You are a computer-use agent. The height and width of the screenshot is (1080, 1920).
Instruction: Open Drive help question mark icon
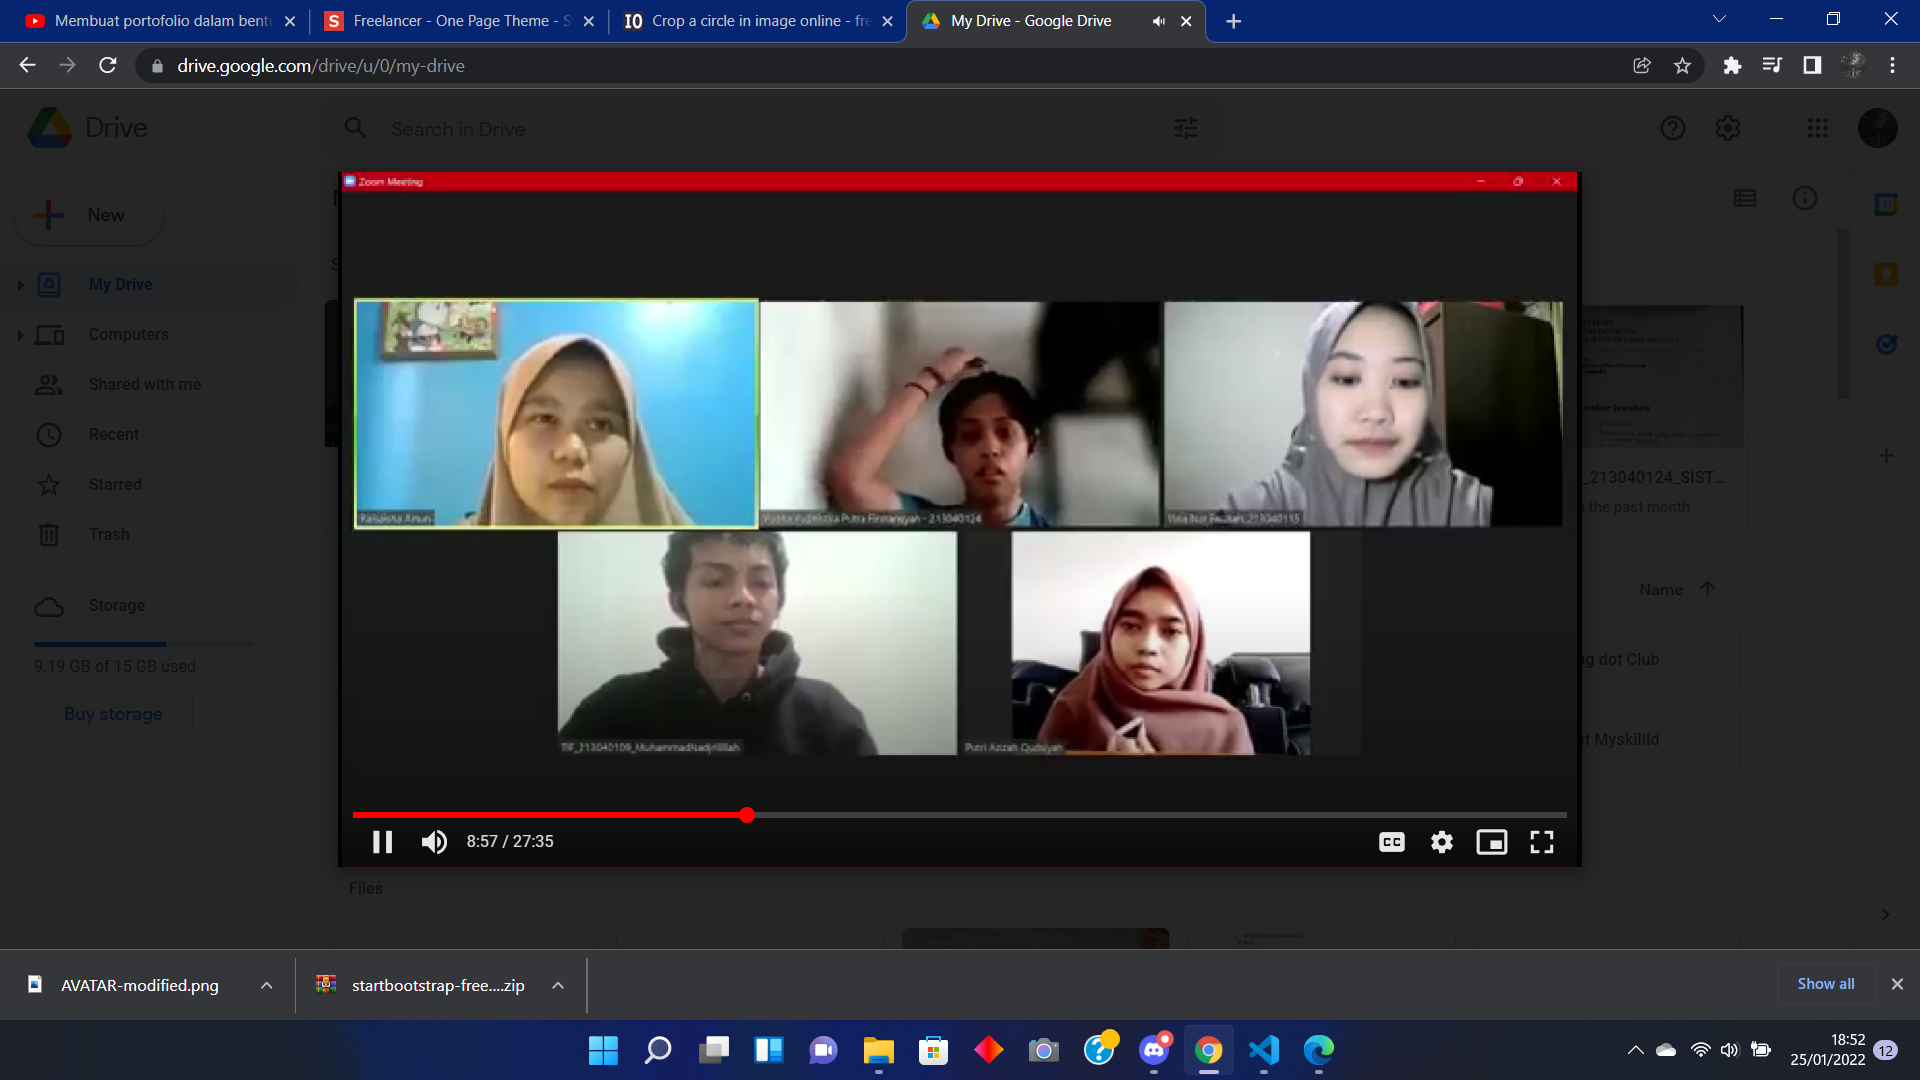click(x=1673, y=128)
